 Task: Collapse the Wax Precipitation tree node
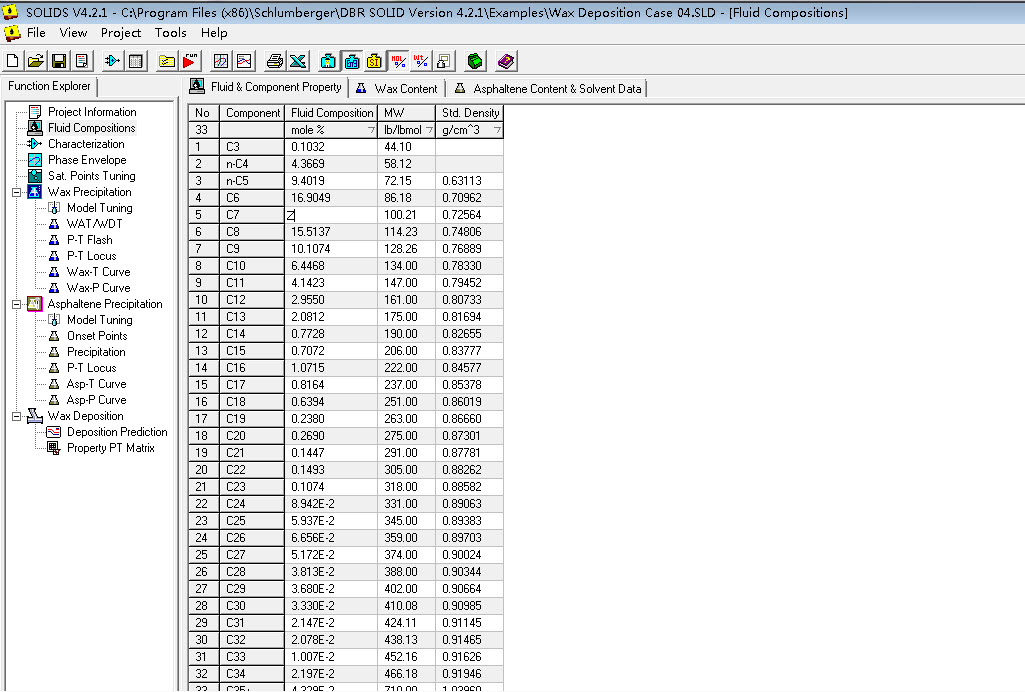coord(16,192)
